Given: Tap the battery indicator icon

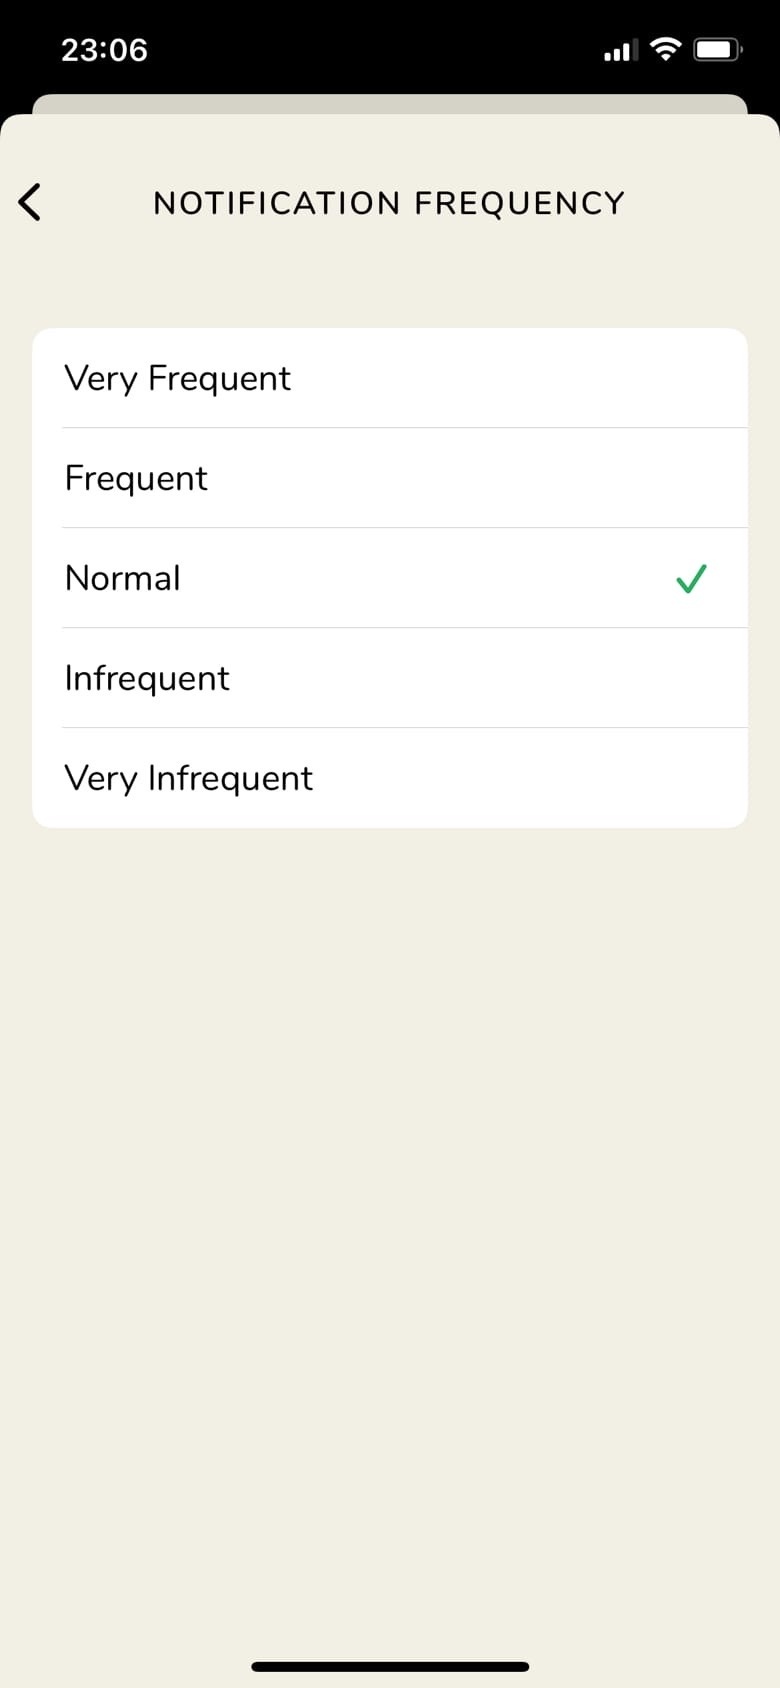Looking at the screenshot, I should 718,49.
